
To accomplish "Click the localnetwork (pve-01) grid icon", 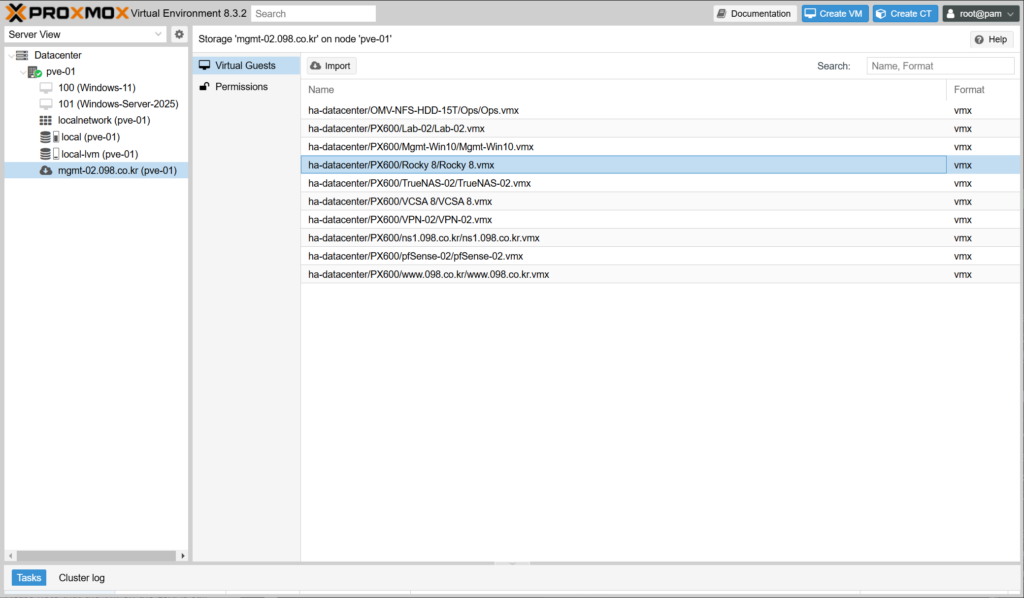I will point(46,120).
